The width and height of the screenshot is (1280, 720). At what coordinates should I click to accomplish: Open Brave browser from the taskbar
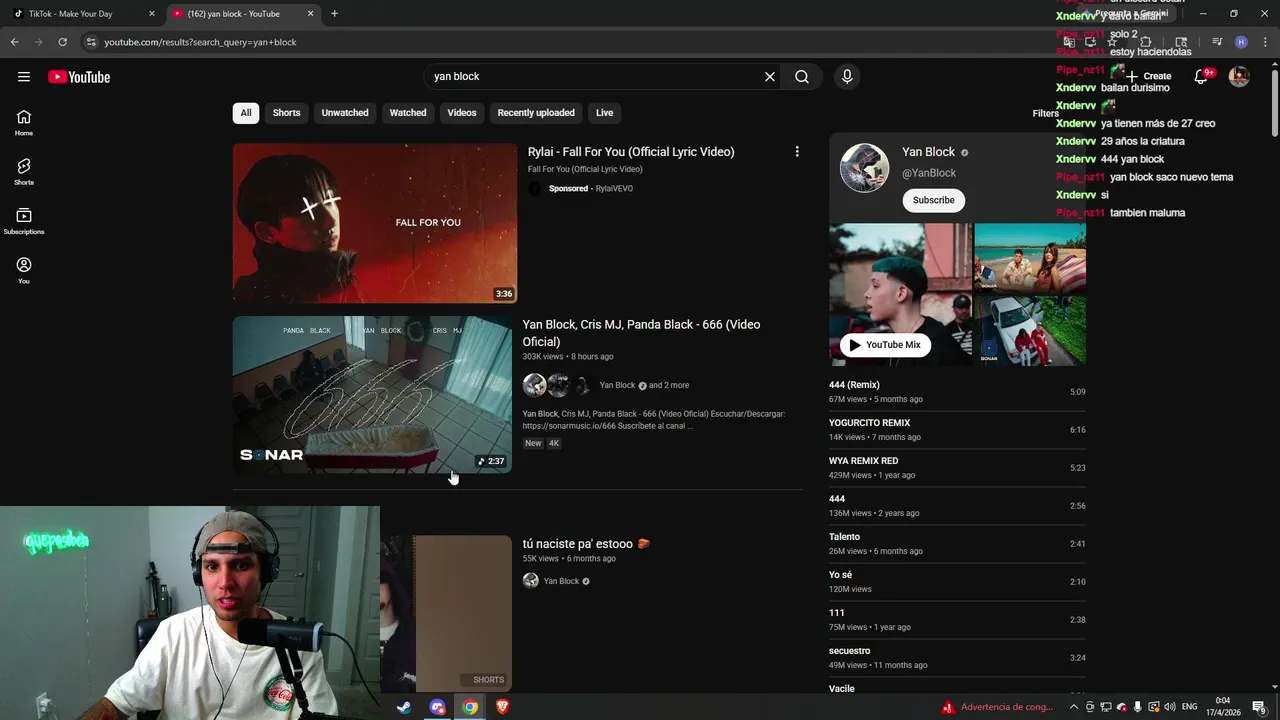(x=502, y=707)
